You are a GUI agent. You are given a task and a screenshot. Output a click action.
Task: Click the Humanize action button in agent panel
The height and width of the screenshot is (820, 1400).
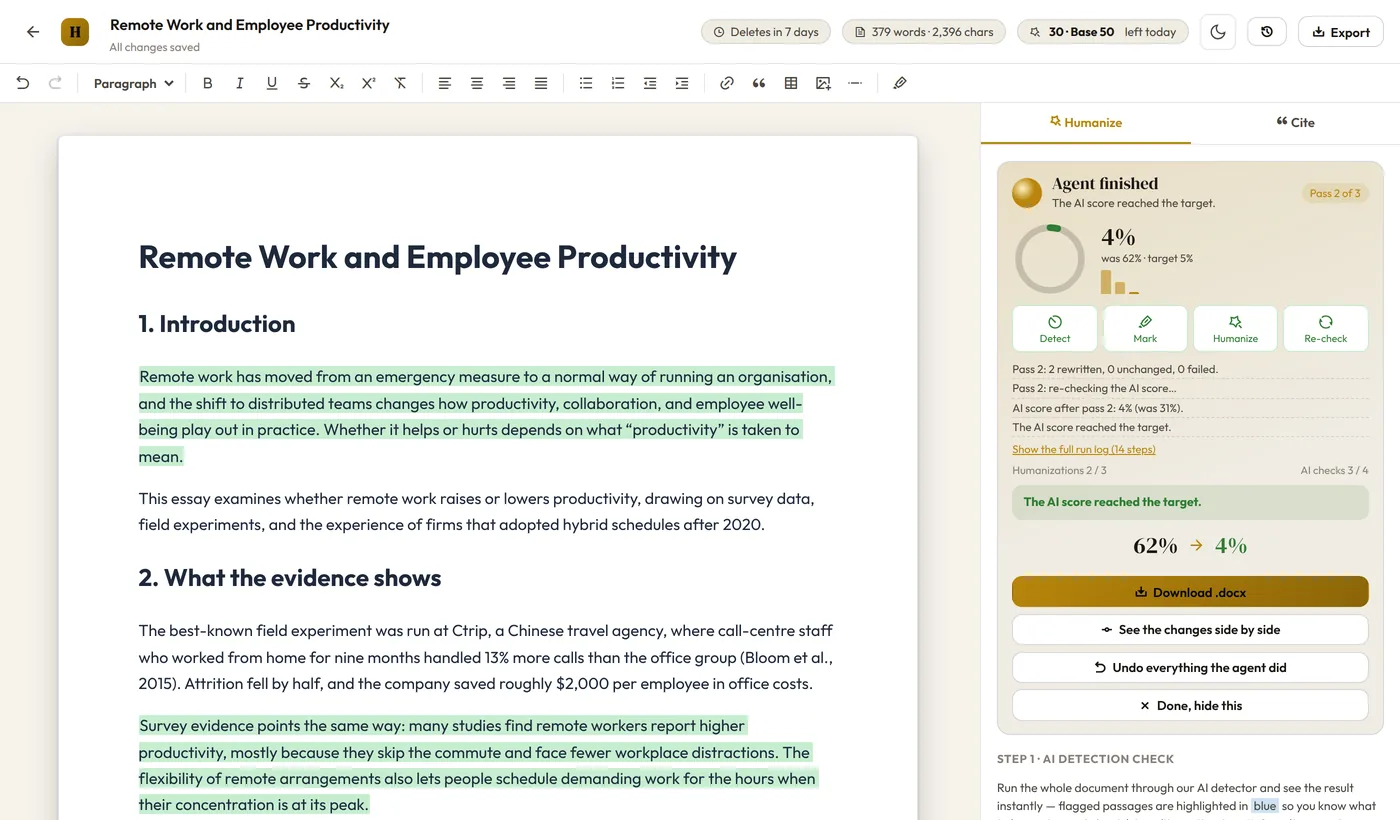point(1235,329)
